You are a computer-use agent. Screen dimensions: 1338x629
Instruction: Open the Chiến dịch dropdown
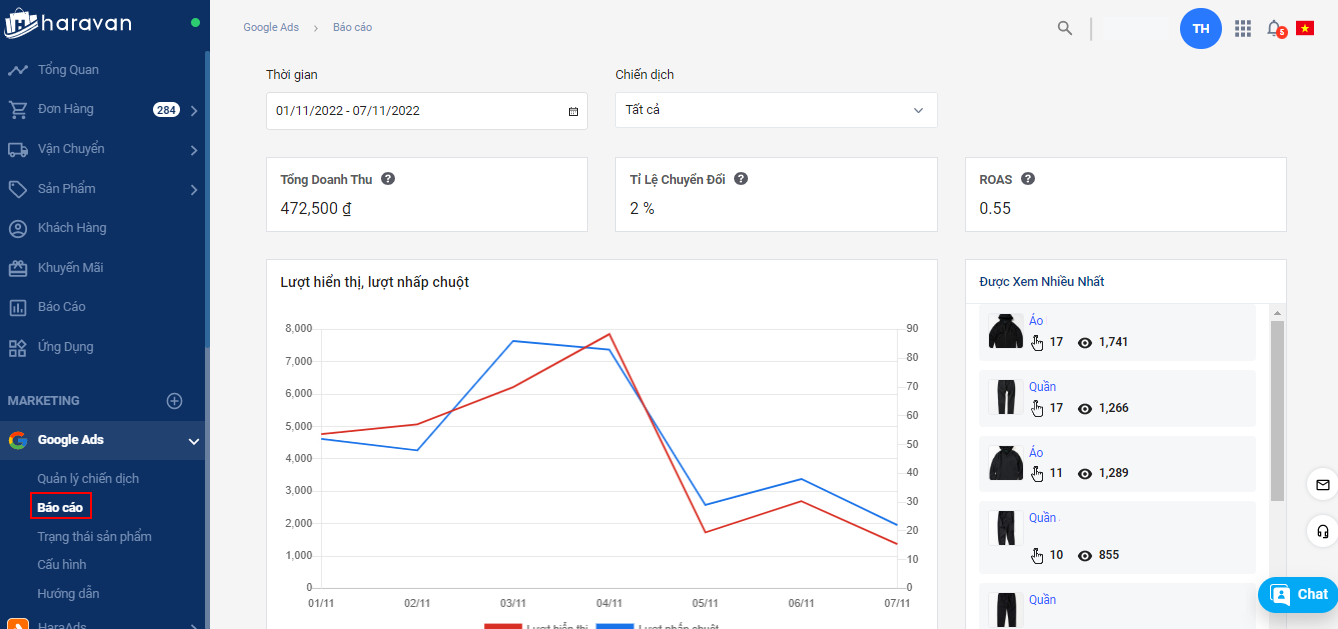coord(776,110)
